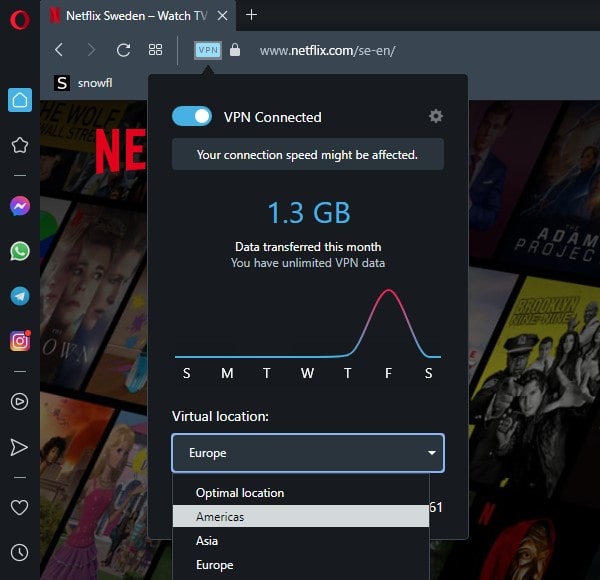Open My Flow send icon in sidebar
This screenshot has height=580, width=600.
[19, 448]
